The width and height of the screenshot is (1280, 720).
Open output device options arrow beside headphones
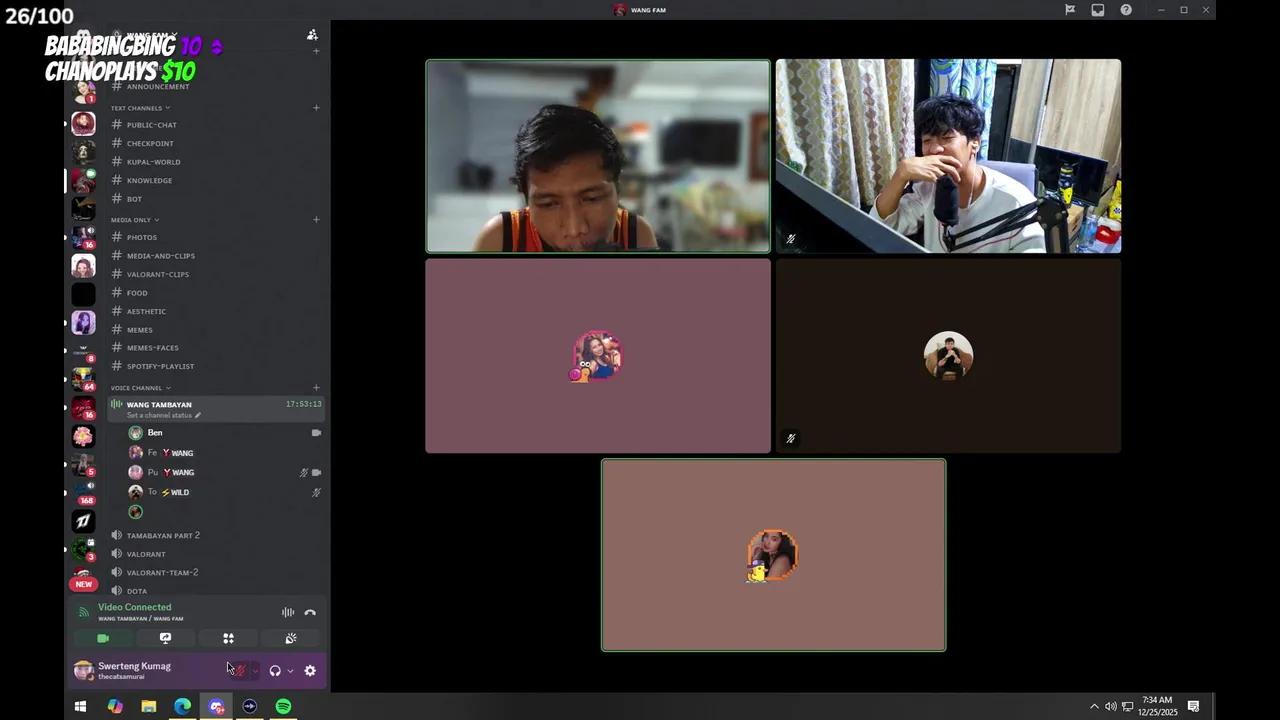pyautogui.click(x=290, y=671)
